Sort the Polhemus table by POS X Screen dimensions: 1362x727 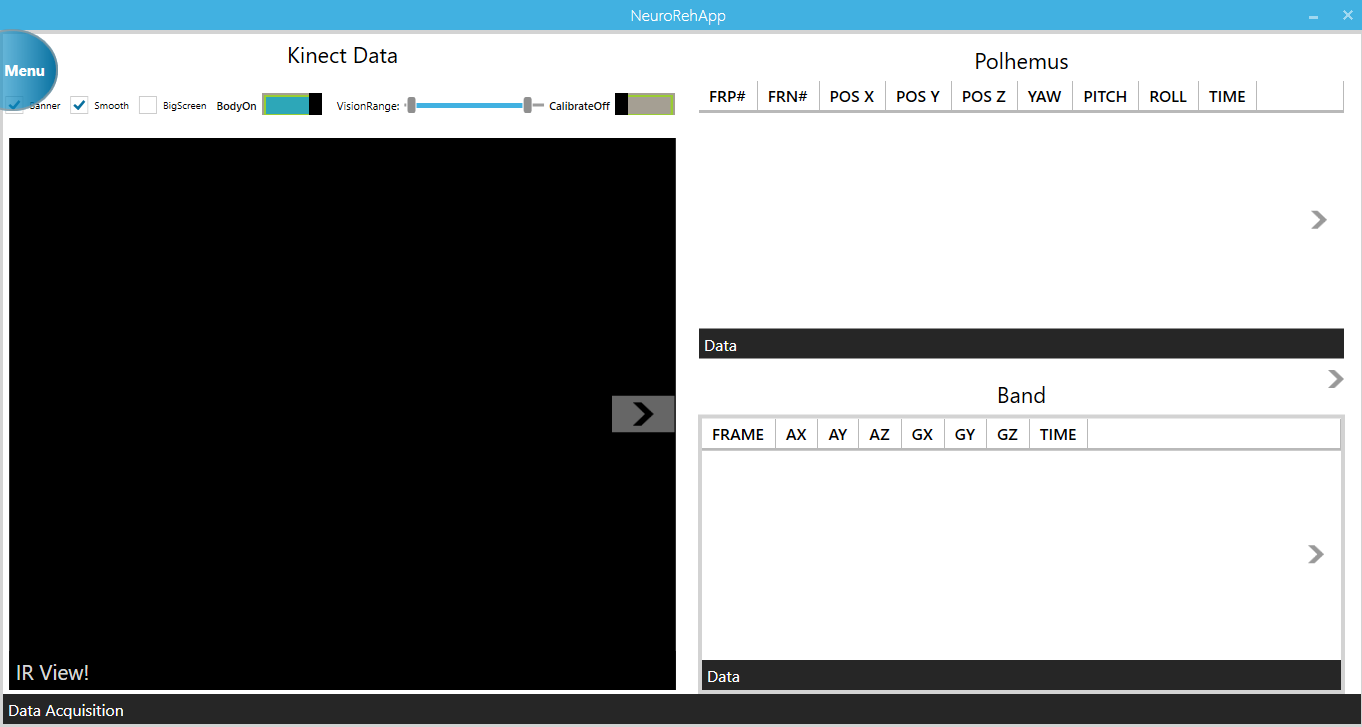(x=851, y=96)
